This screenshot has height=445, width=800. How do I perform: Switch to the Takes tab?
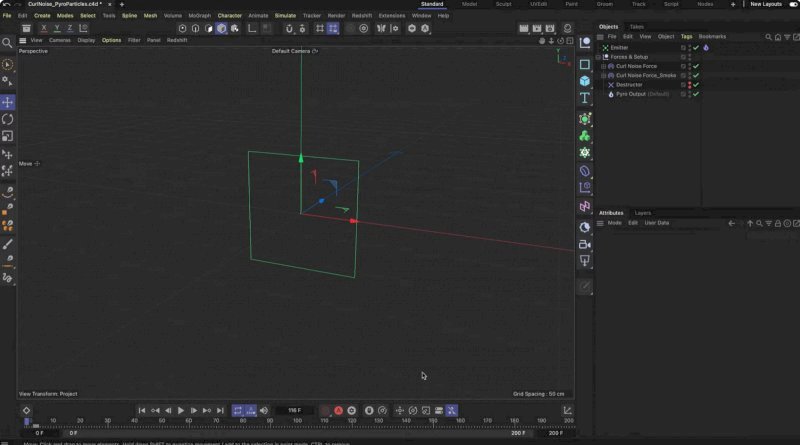click(x=636, y=27)
